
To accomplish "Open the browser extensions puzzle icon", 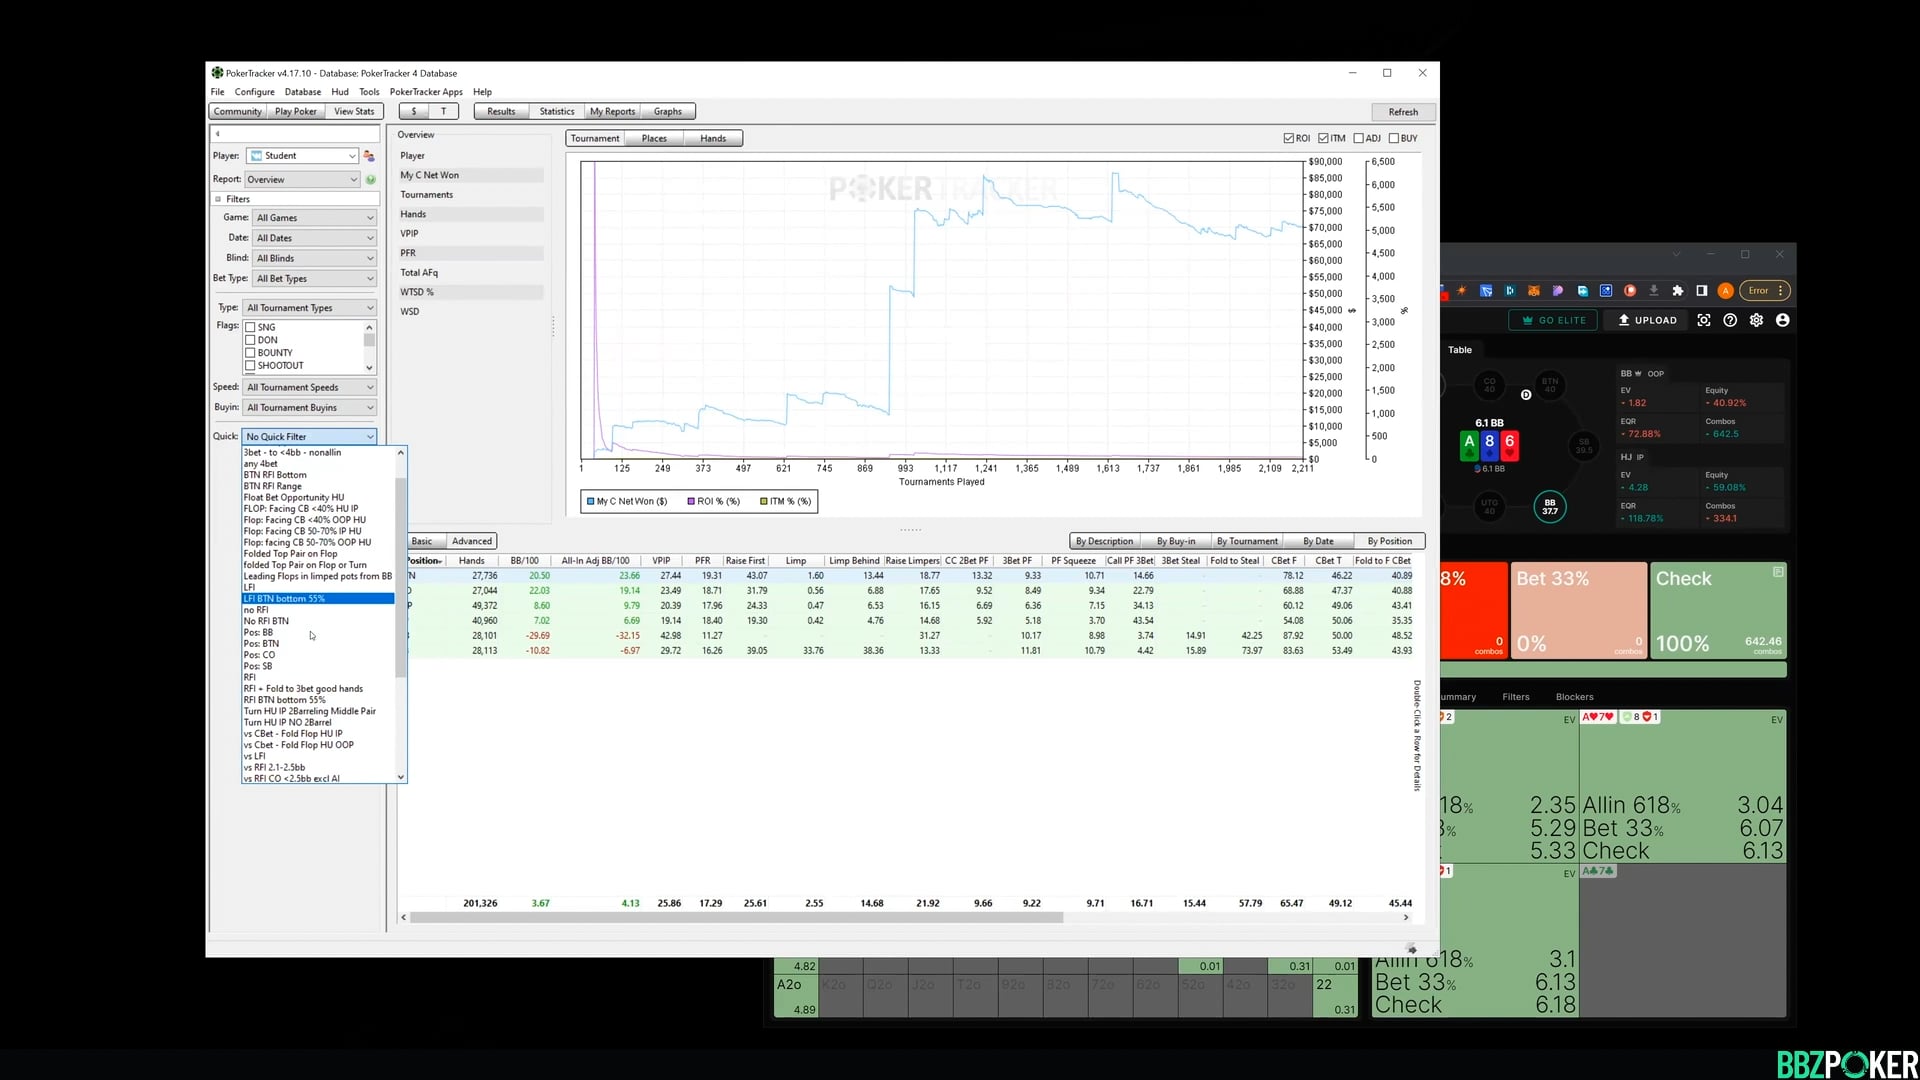I will [x=1678, y=291].
